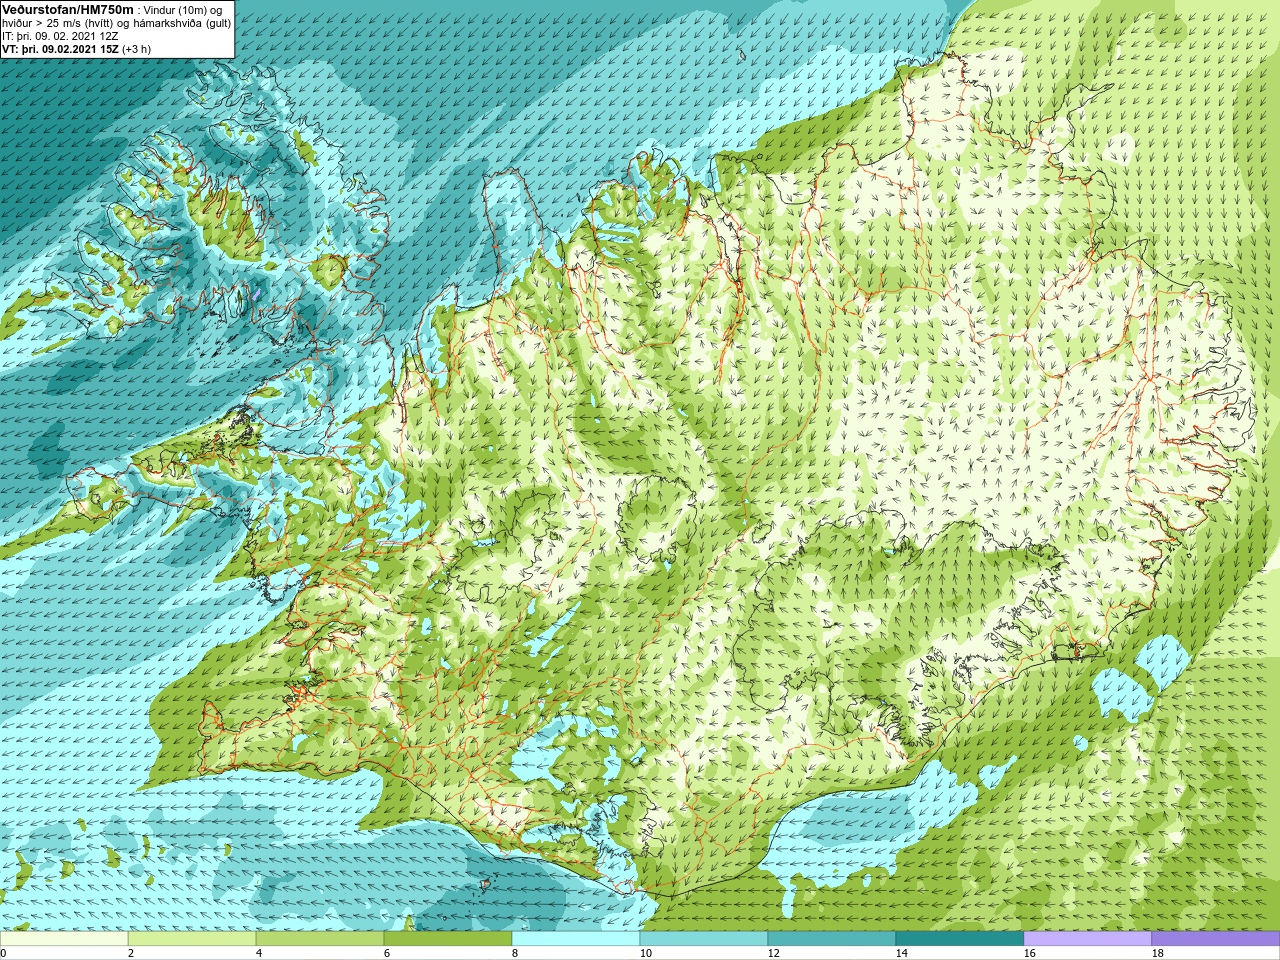Screen dimensions: 1280x960
Task: Pick the turquoise 10–12 m/s legend swatch
Action: 704,939
